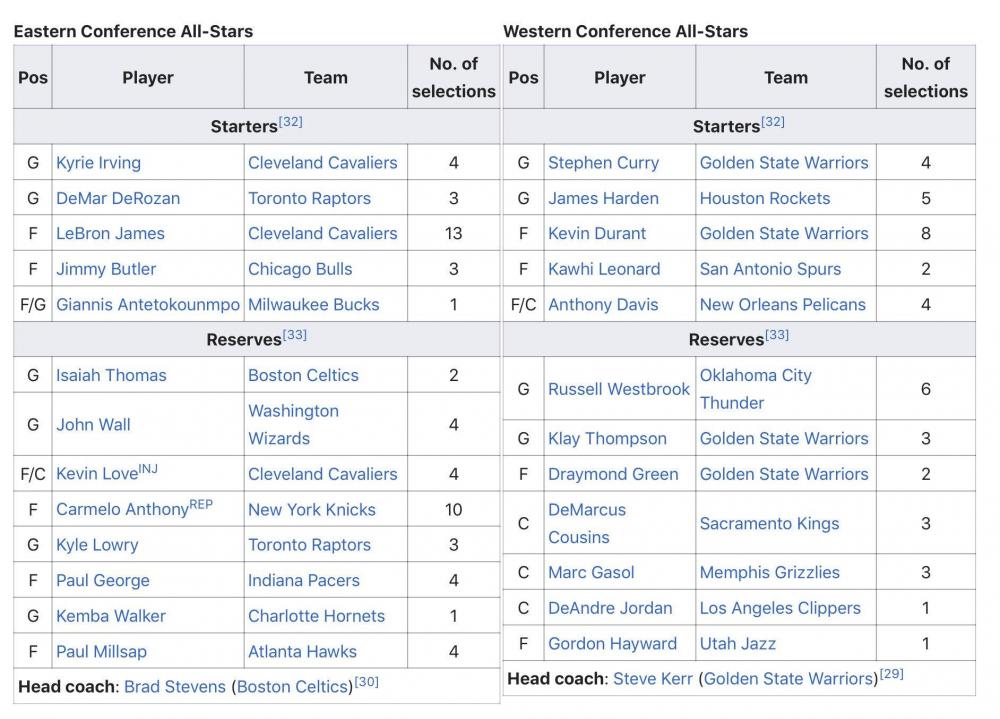The image size is (1000, 719).
Task: Click reference [32] next to Eastern Starters
Action: pyautogui.click(x=291, y=122)
